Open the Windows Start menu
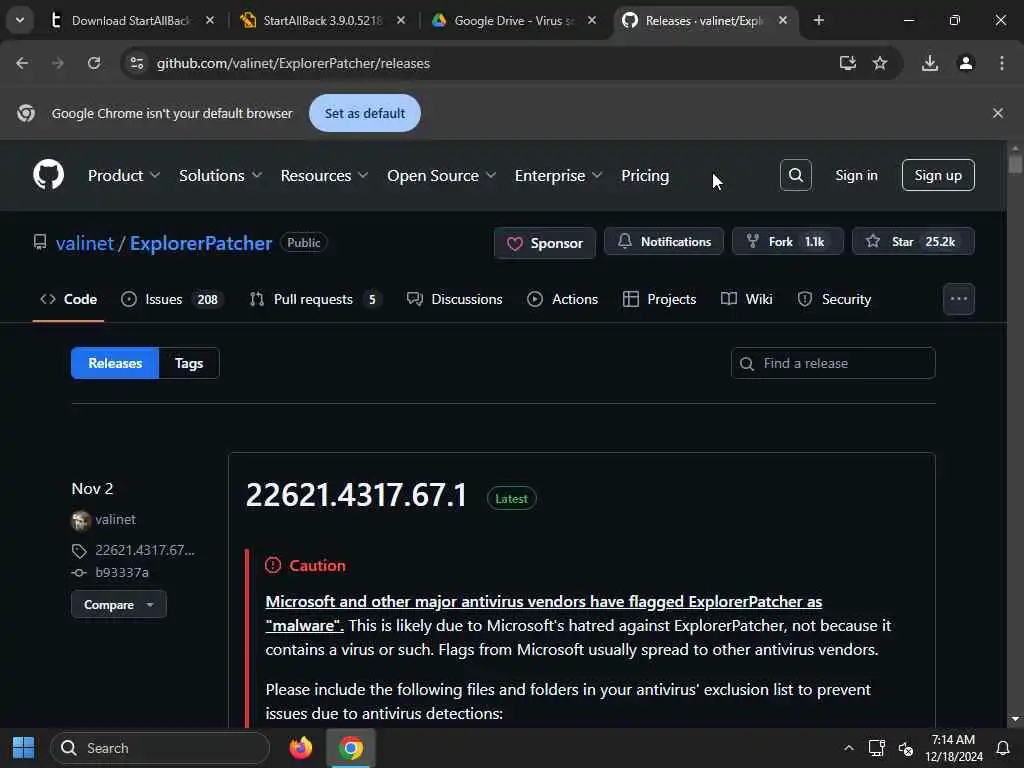Screen dimensions: 1024x768 (x=24, y=748)
